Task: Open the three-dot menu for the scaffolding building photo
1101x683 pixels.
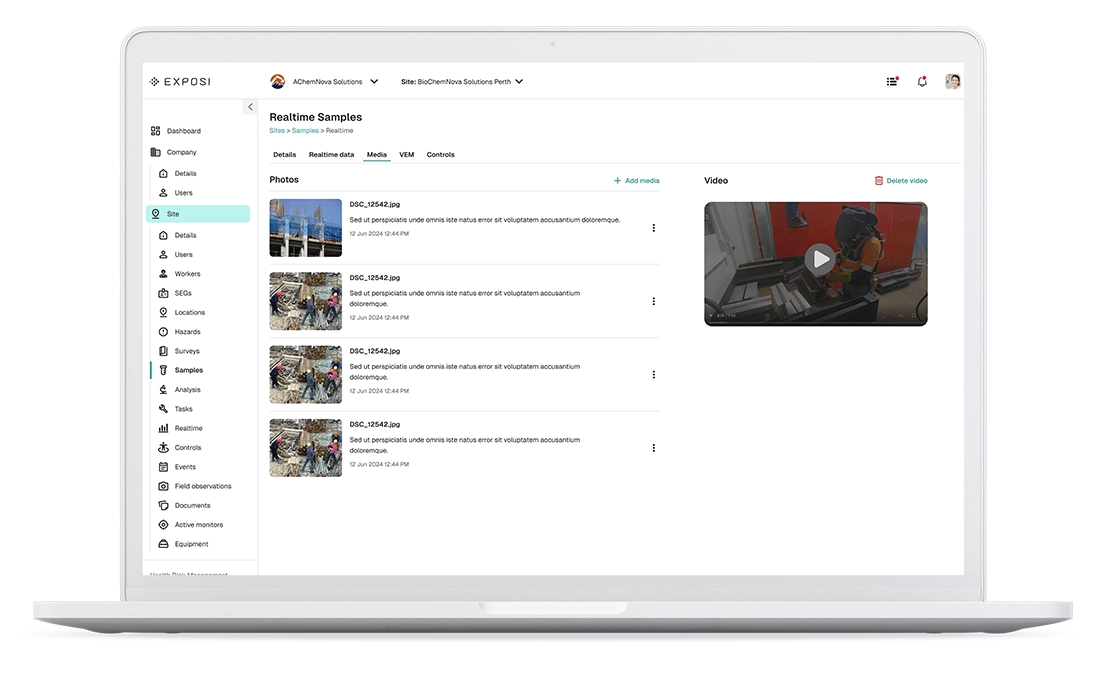Action: (654, 228)
